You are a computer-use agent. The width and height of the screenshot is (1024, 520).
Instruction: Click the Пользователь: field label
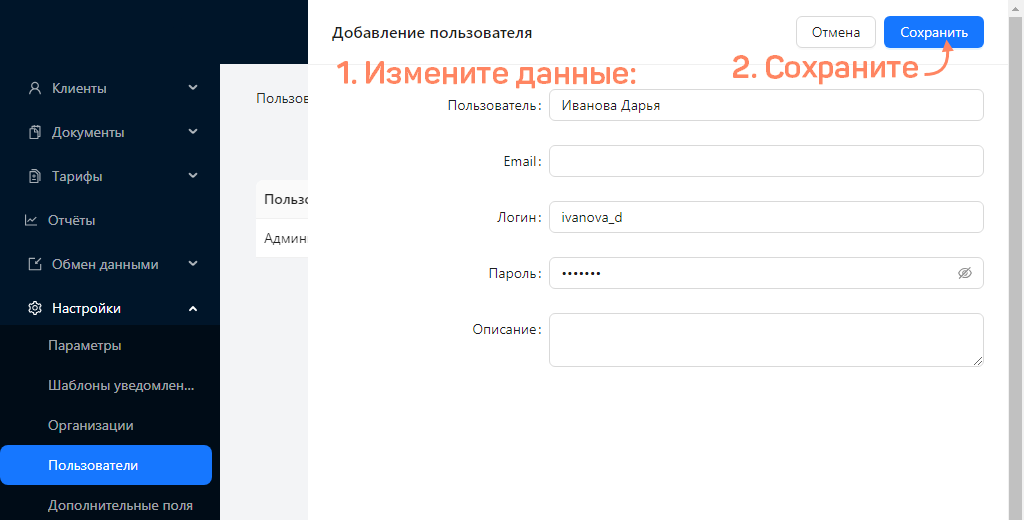coord(494,105)
